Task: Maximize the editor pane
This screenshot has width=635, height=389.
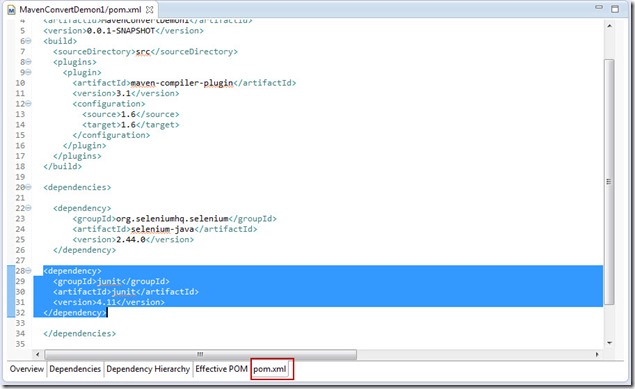Action: 615,9
